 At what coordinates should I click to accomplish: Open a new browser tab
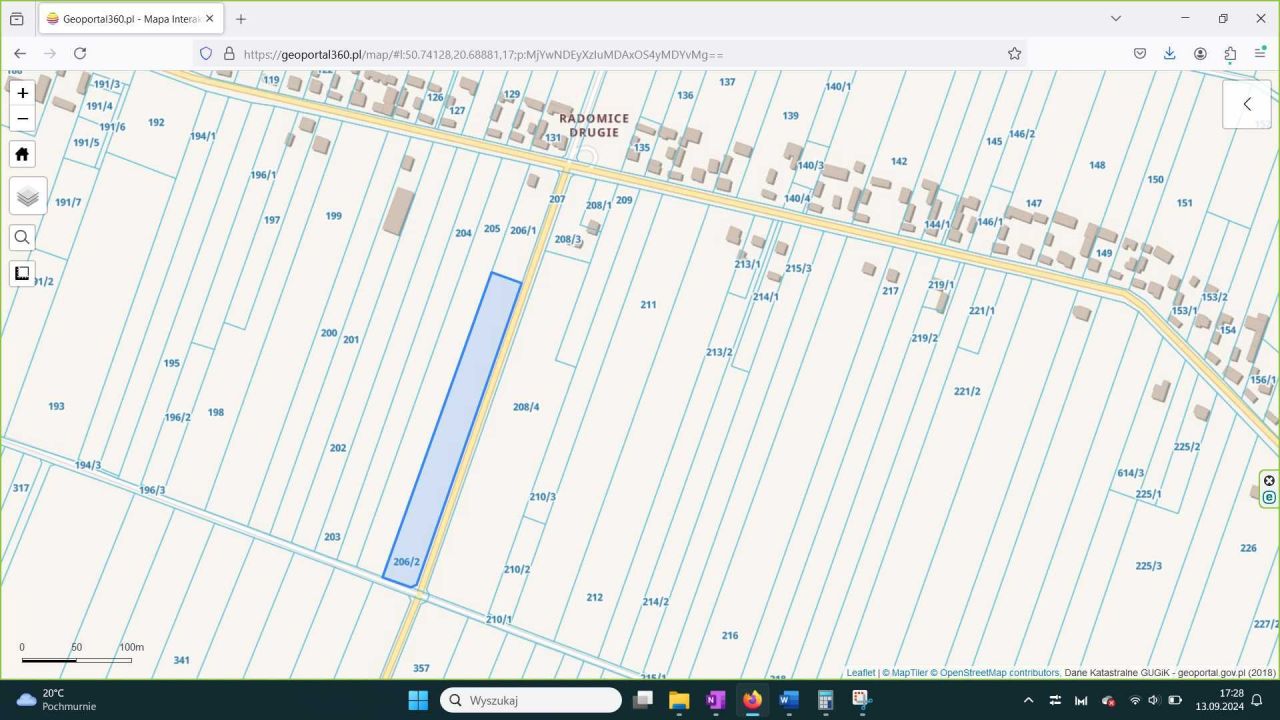(241, 18)
